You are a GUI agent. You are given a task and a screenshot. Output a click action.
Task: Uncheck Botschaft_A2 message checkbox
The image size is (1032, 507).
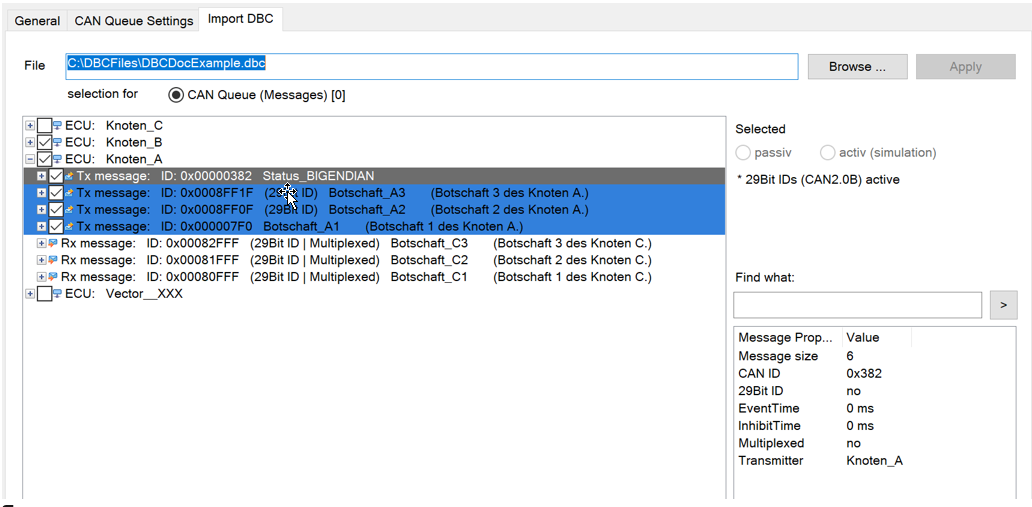pos(56,209)
